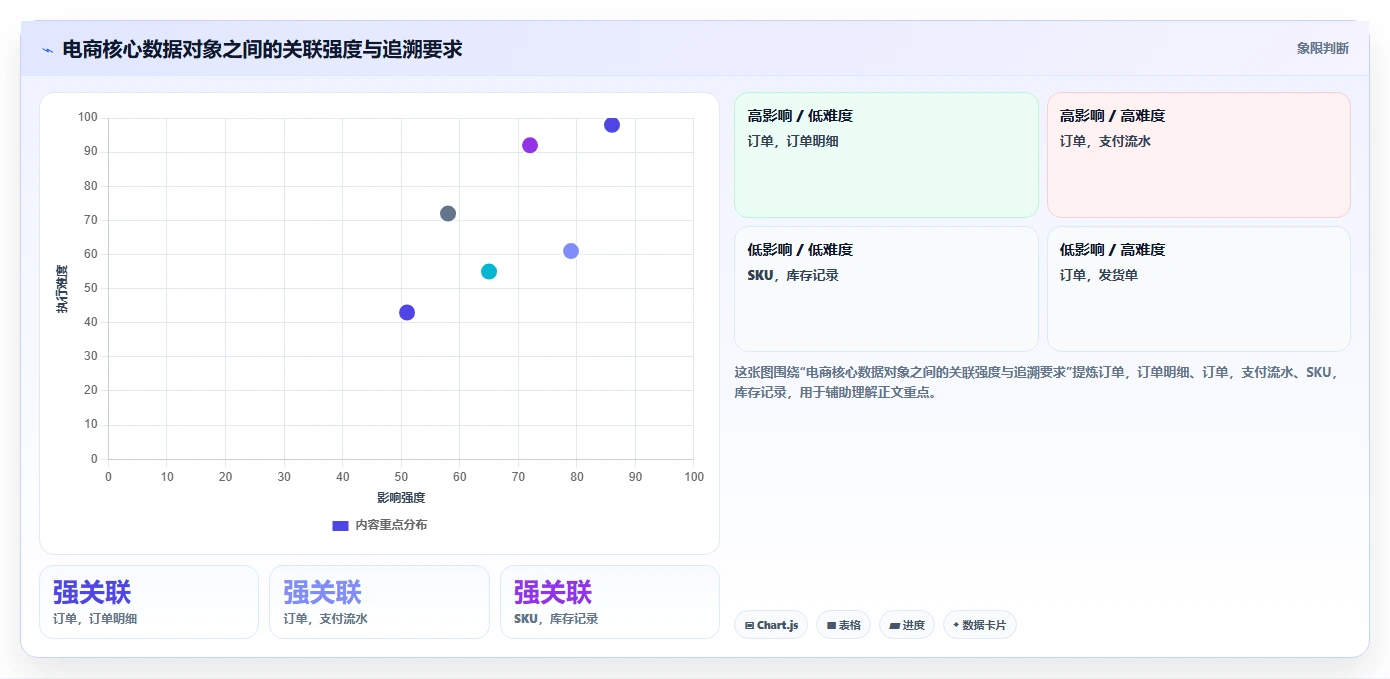Click the 执行难度 y-axis title
Viewport: 1390px width, 679px height.
point(62,289)
